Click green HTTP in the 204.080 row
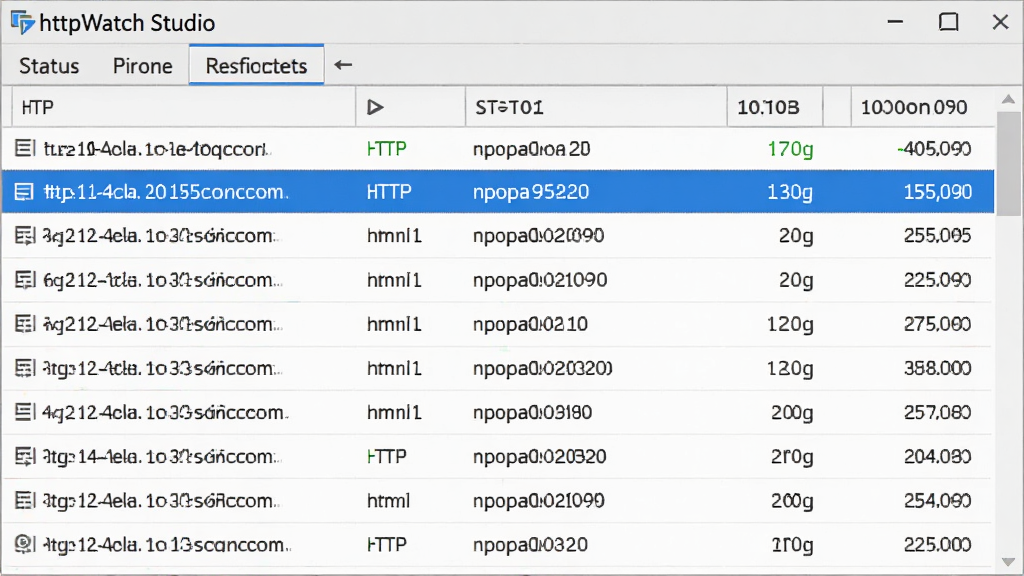Viewport: 1024px width, 576px height. click(387, 456)
